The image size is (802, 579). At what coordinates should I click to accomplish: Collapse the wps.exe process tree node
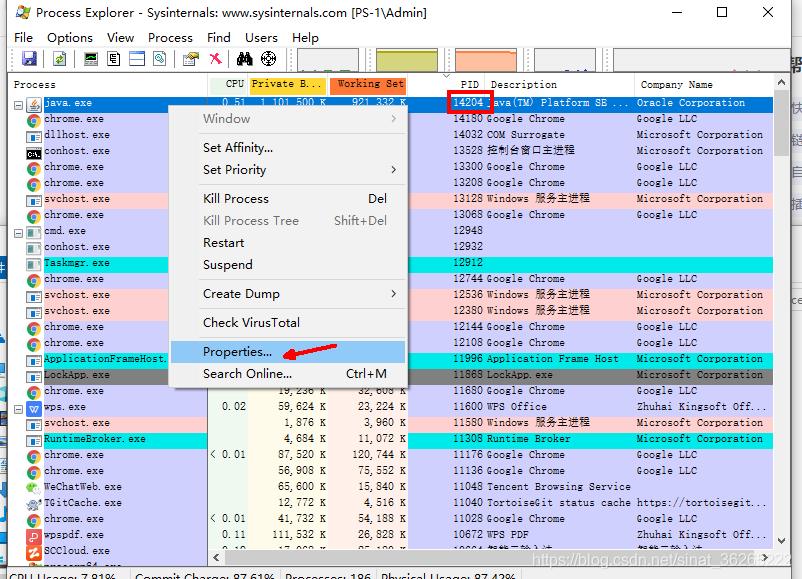click(x=18, y=409)
